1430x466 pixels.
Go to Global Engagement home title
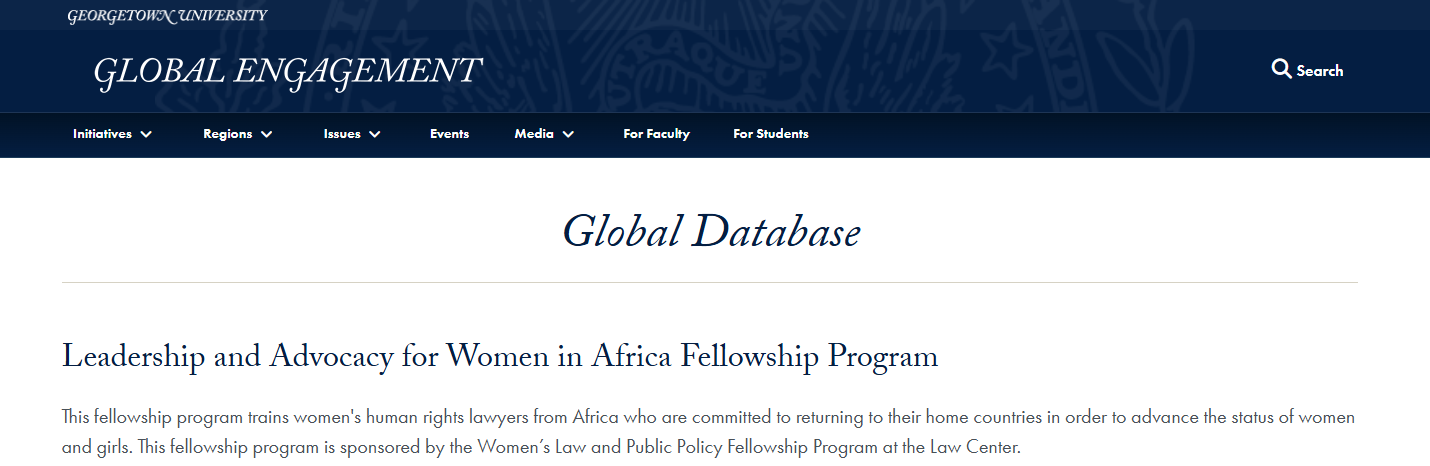[287, 72]
